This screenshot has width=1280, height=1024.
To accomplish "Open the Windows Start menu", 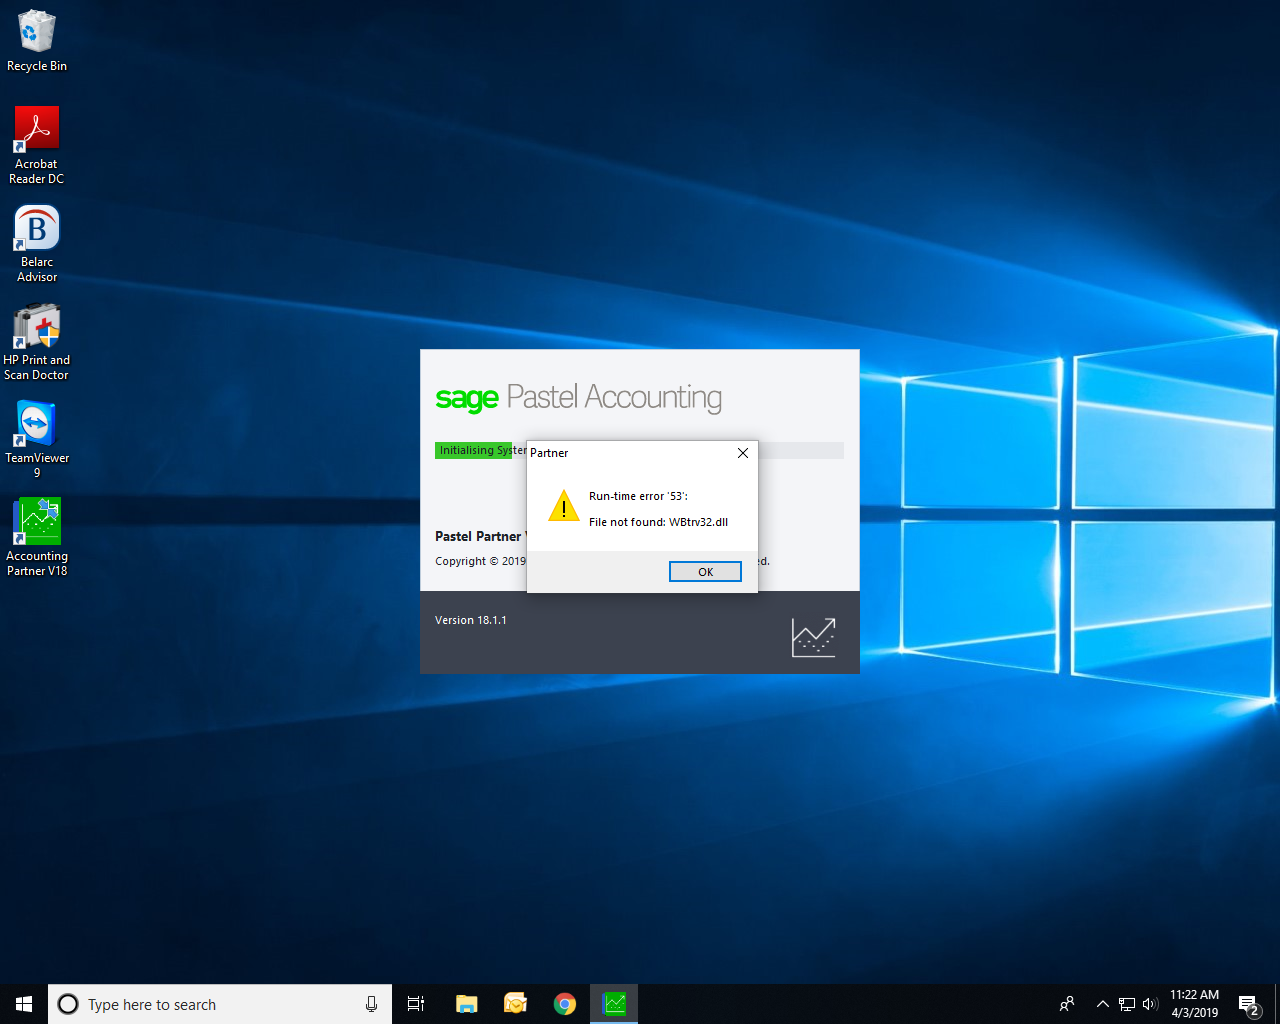I will (x=24, y=1004).
